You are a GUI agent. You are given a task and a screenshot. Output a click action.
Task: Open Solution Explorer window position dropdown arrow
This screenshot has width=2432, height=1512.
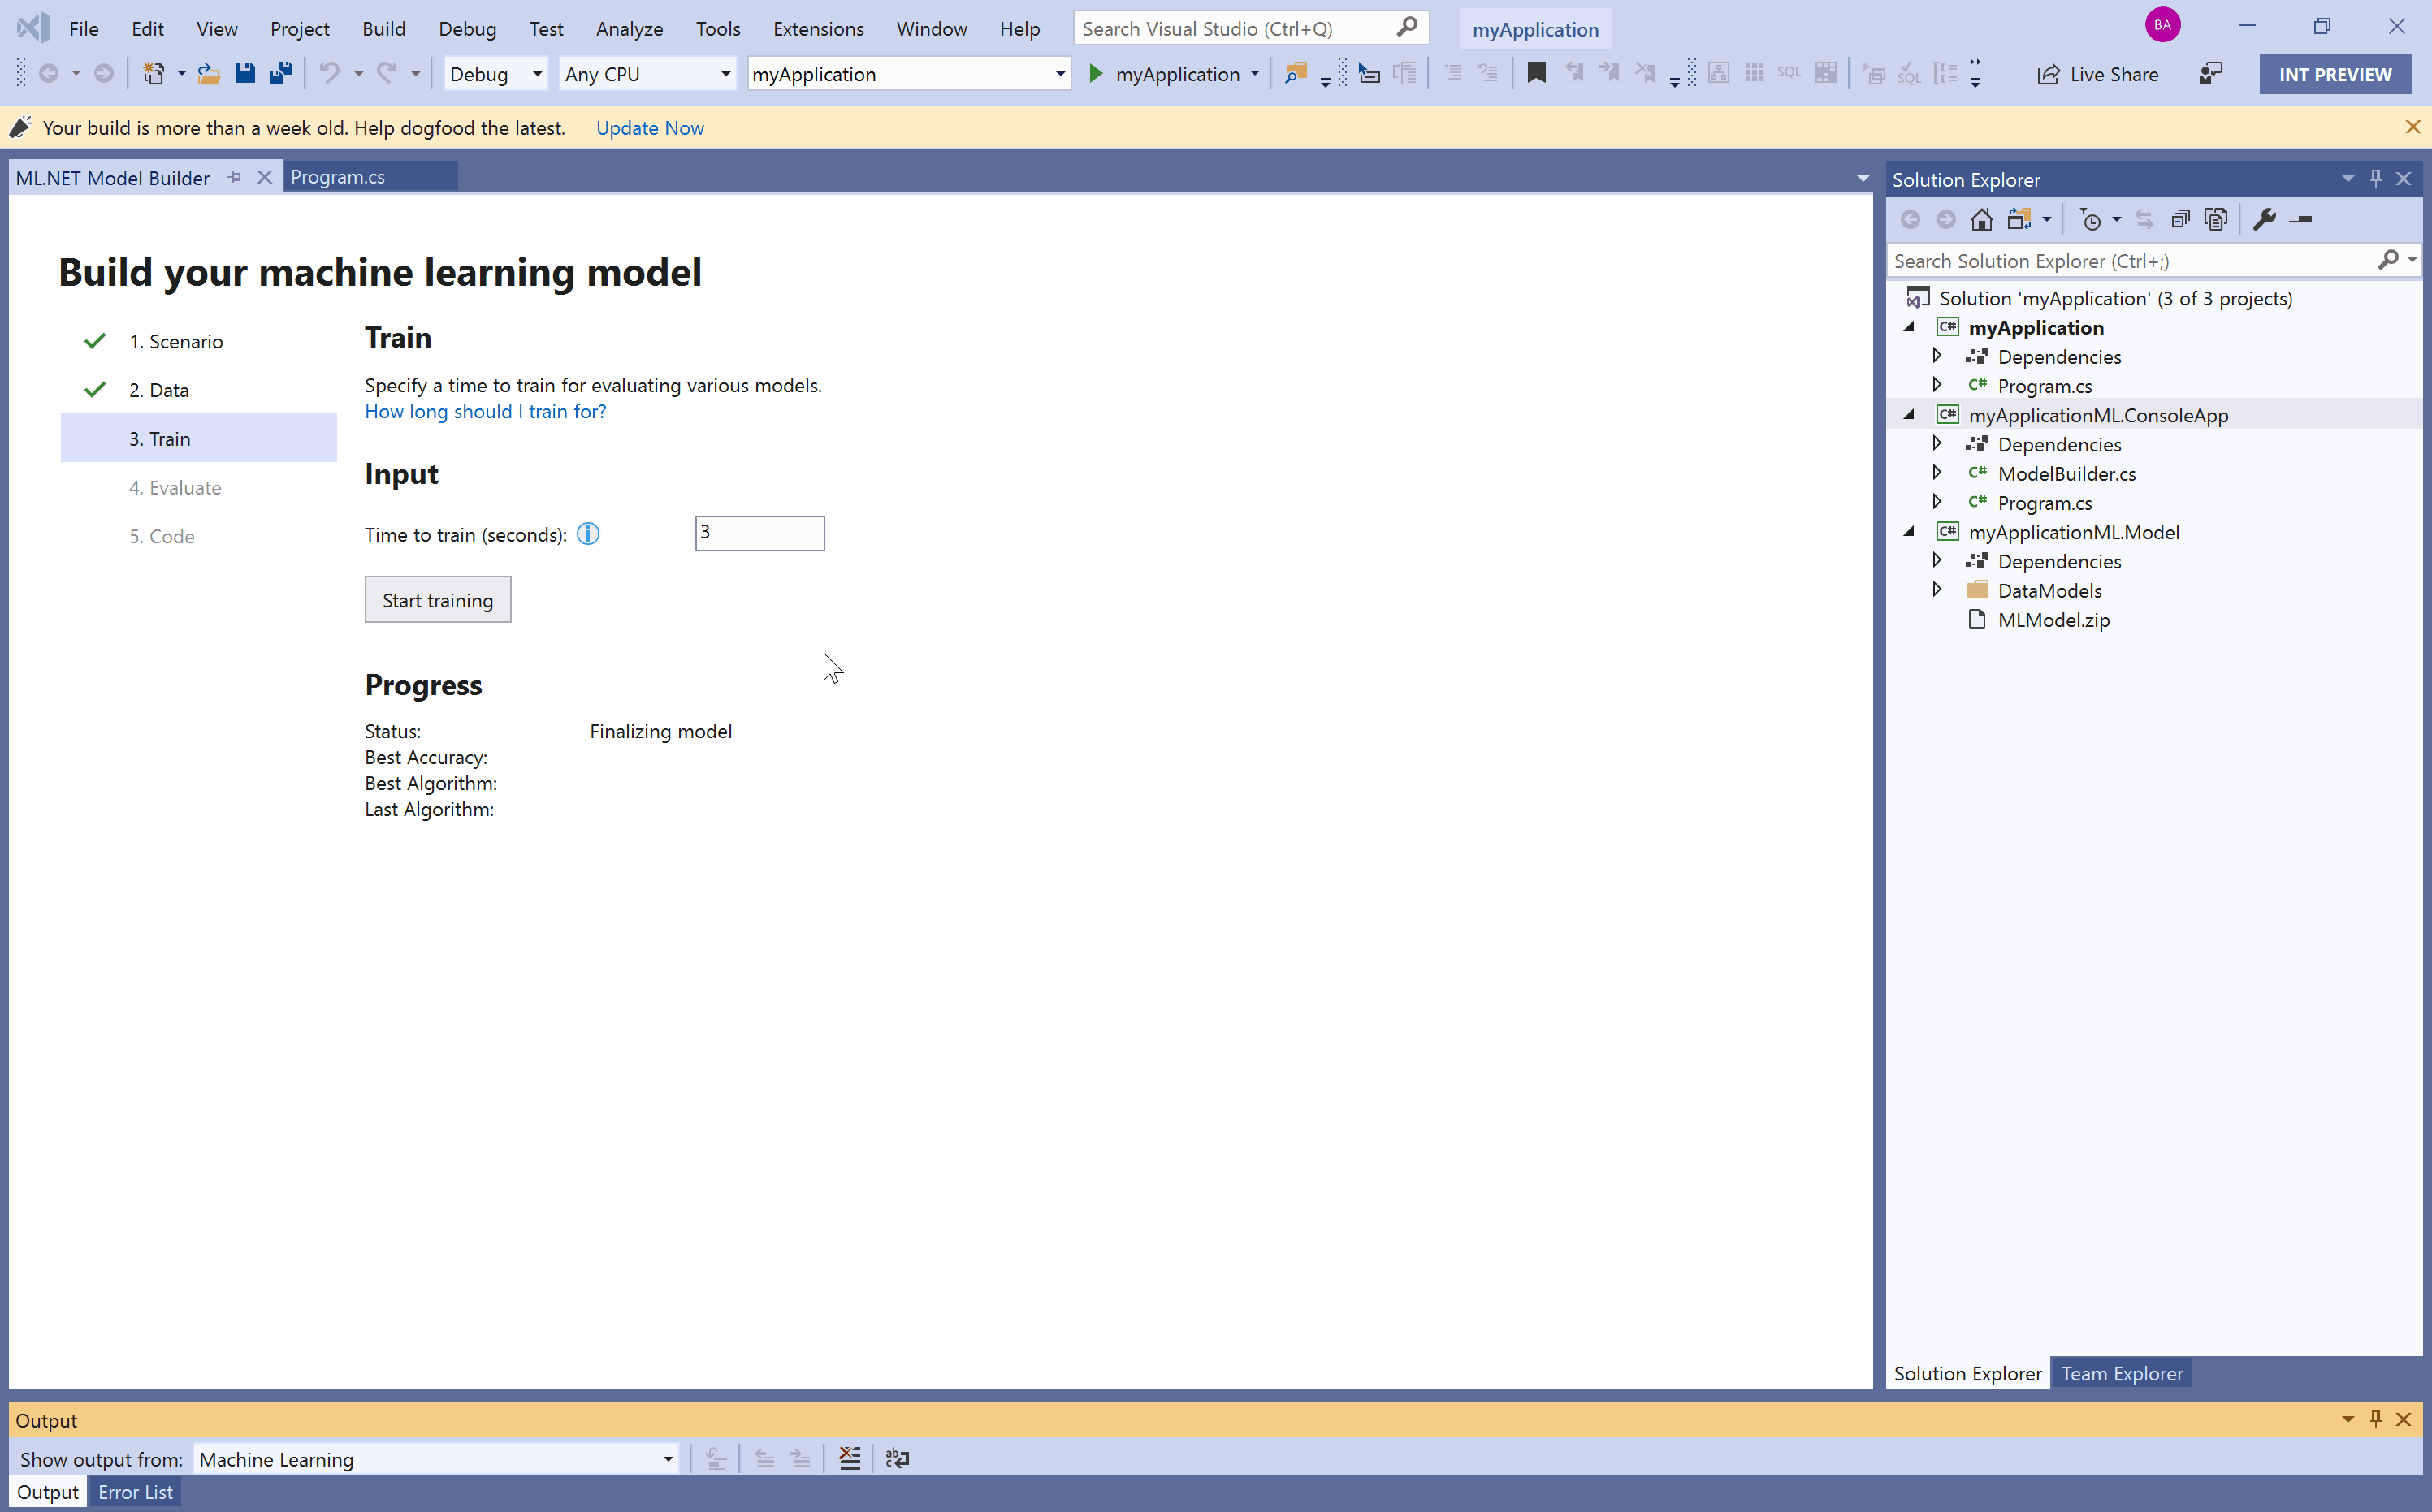pyautogui.click(x=2347, y=178)
